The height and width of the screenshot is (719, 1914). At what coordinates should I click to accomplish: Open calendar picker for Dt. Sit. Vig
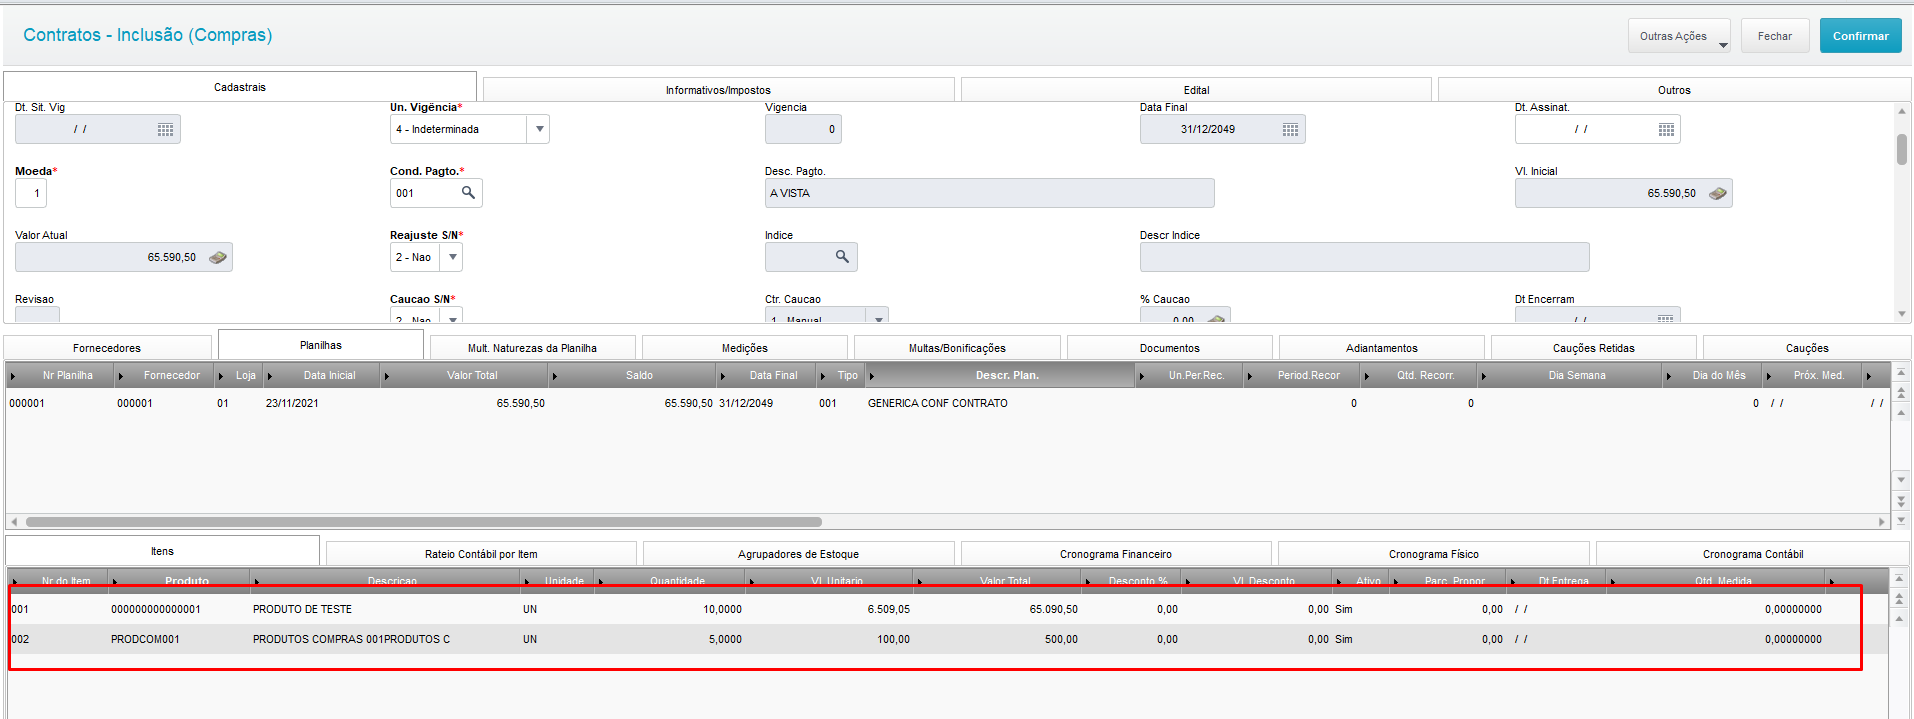click(165, 130)
